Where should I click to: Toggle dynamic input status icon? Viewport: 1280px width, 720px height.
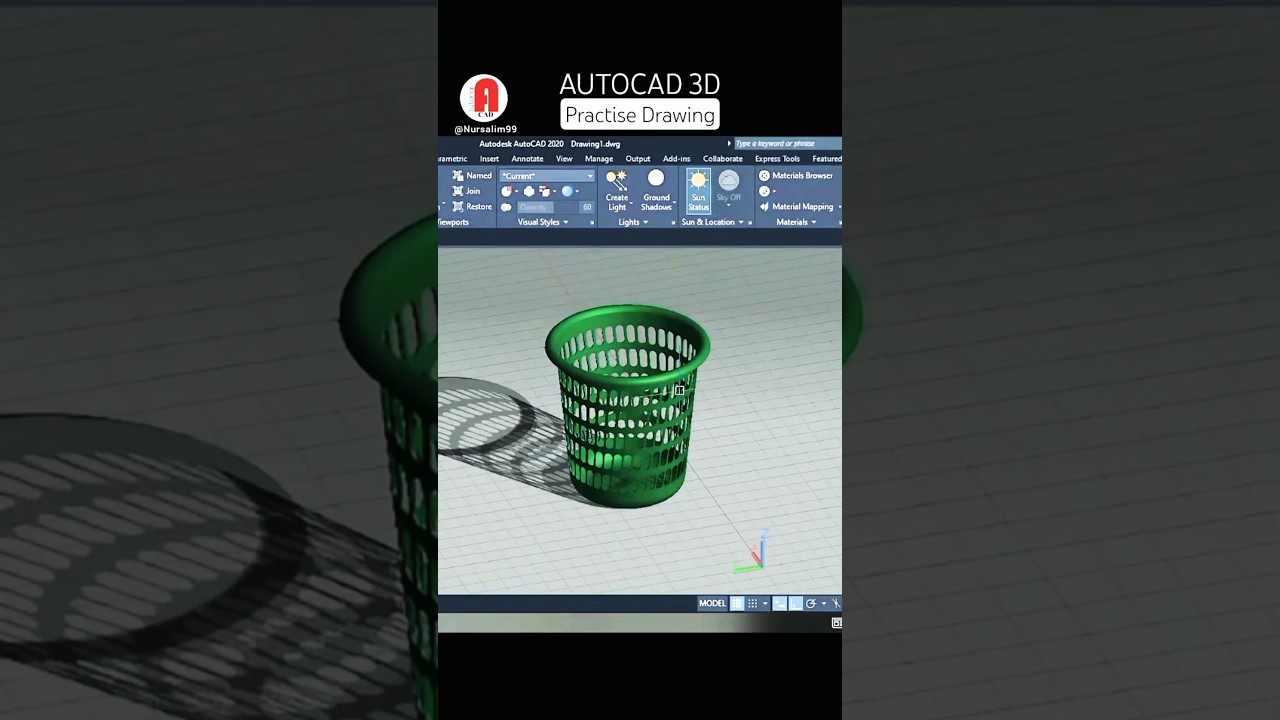coord(780,603)
